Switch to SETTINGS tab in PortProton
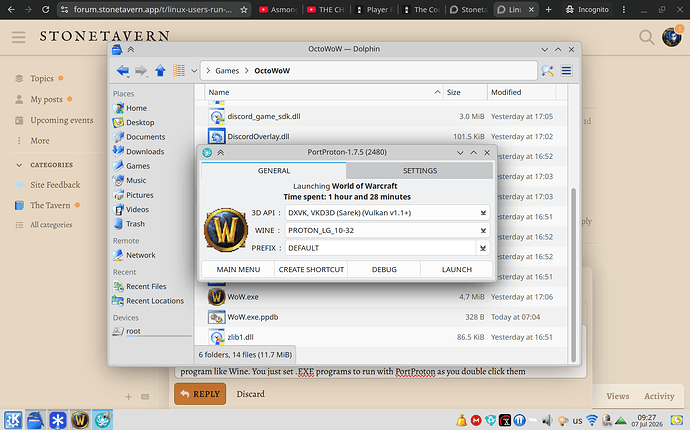The image size is (690, 430). tap(420, 171)
